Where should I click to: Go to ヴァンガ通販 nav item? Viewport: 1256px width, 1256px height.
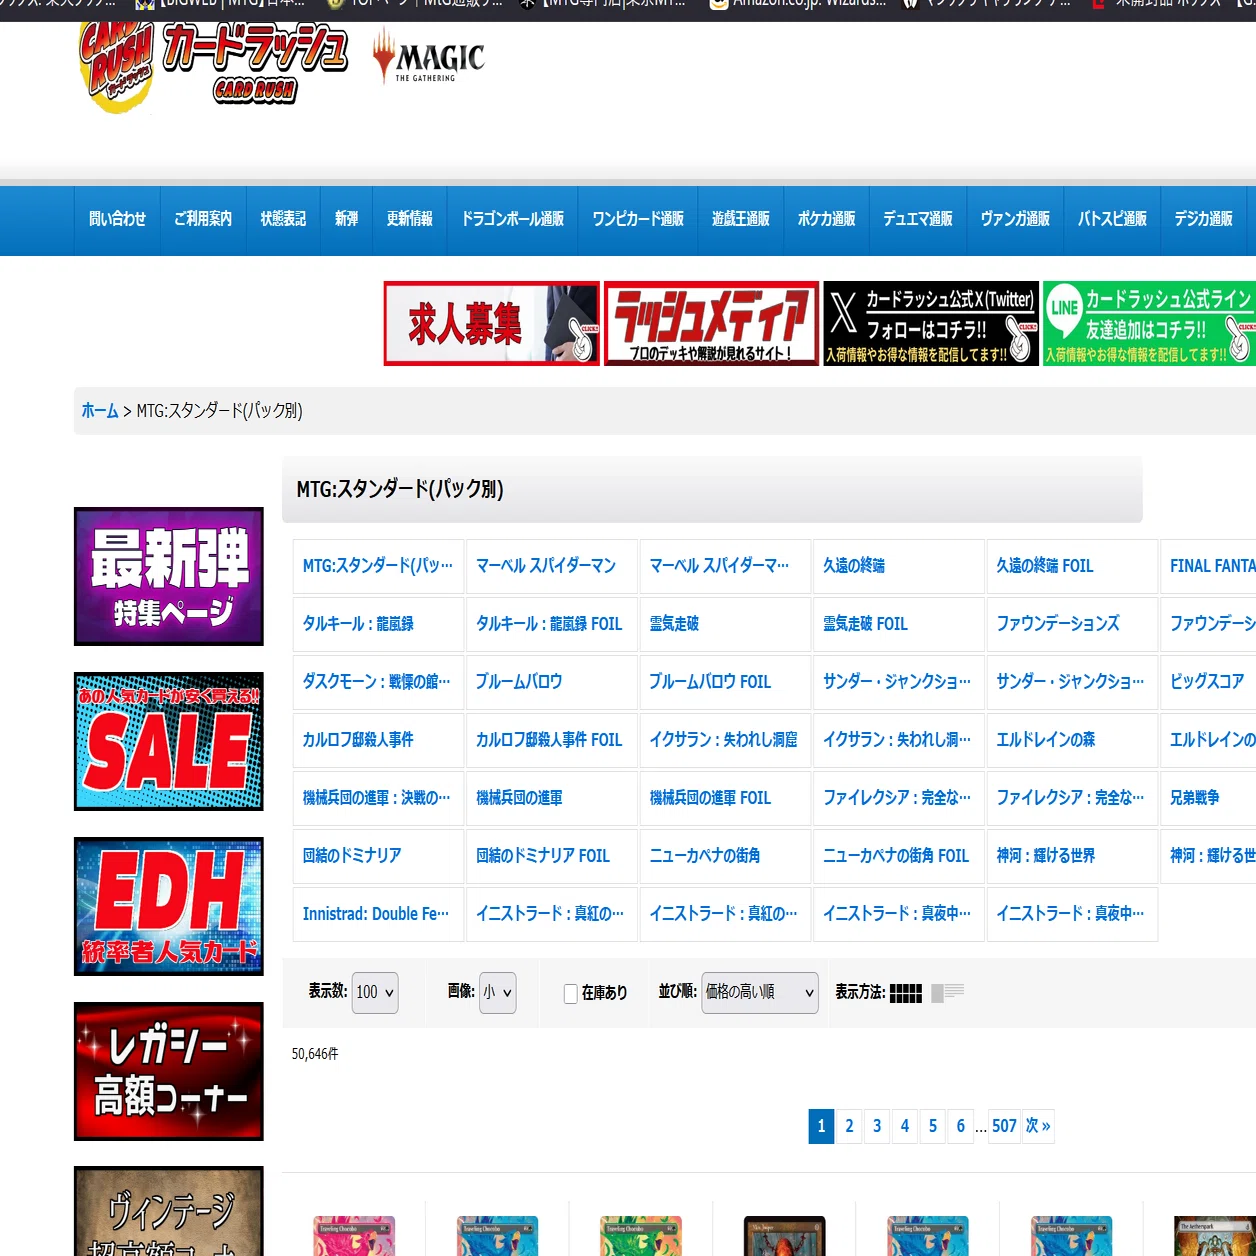[x=1015, y=219]
